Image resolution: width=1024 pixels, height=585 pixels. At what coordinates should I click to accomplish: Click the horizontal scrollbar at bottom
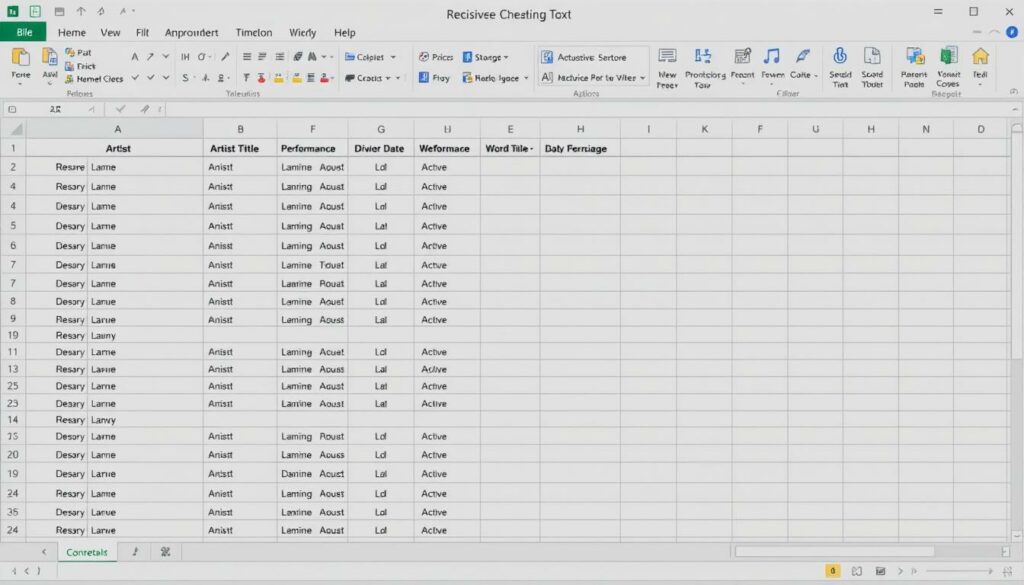[x=834, y=552]
